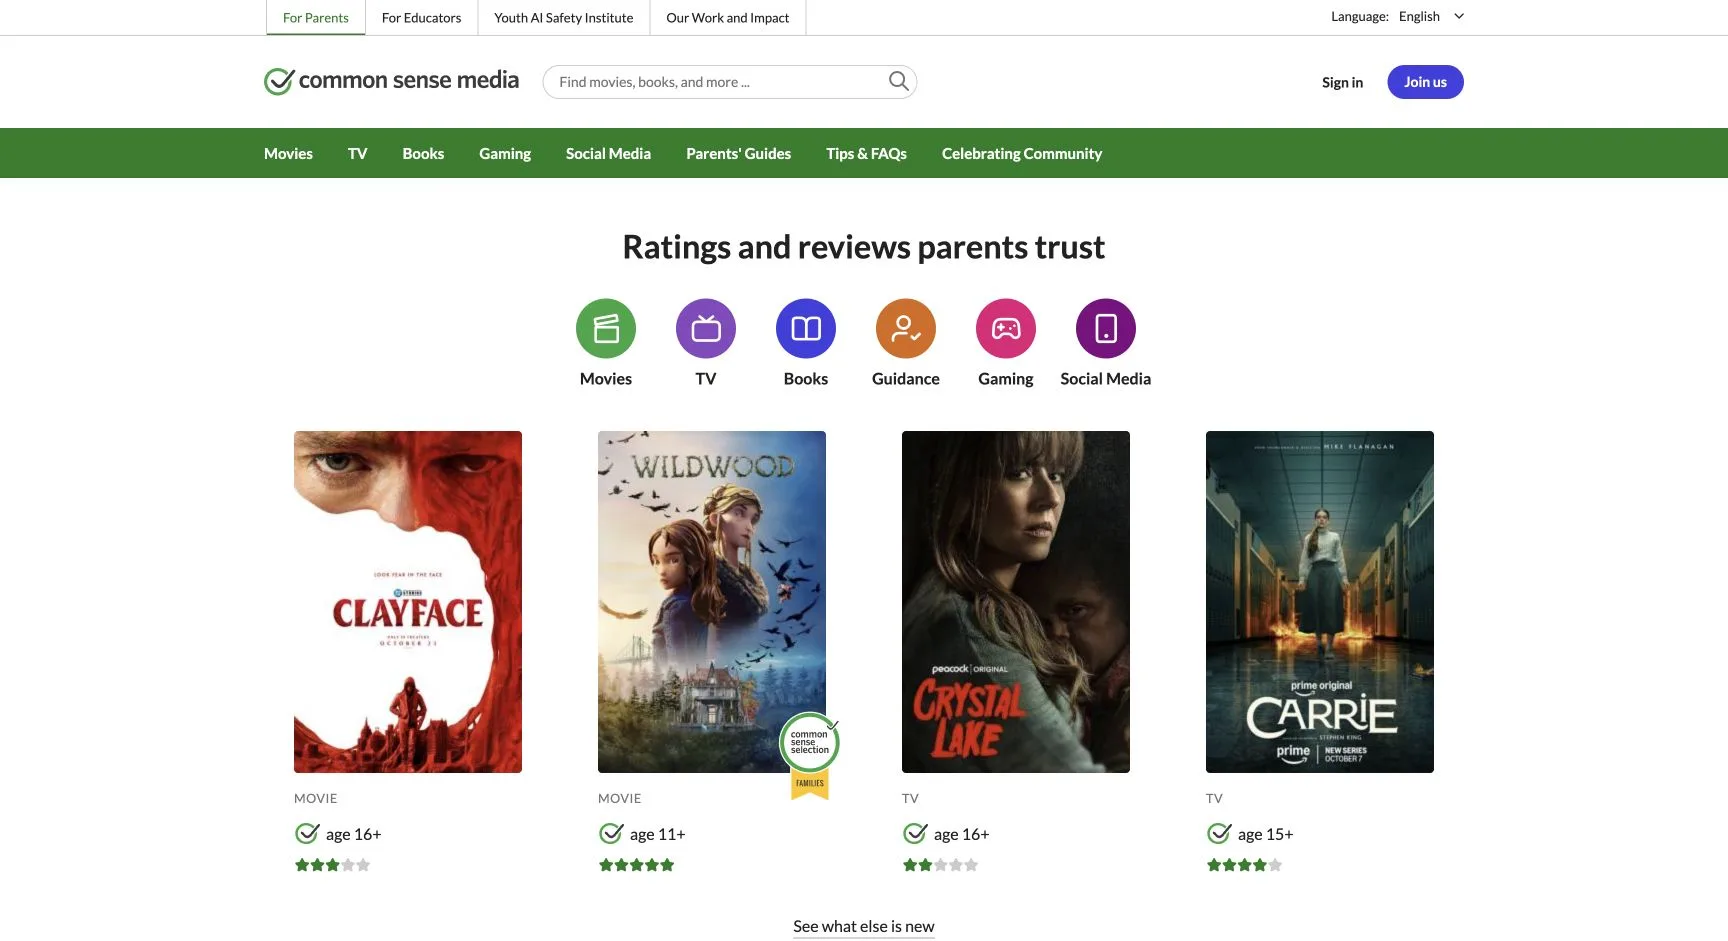1728x941 pixels.
Task: Open the Wildwood movie poster
Action: [x=712, y=602]
